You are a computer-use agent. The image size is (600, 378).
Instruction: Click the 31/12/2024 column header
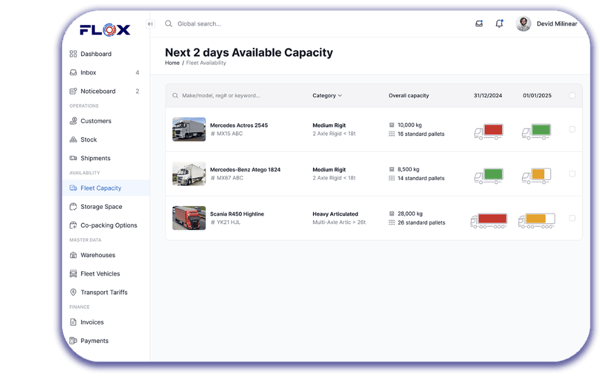click(488, 96)
